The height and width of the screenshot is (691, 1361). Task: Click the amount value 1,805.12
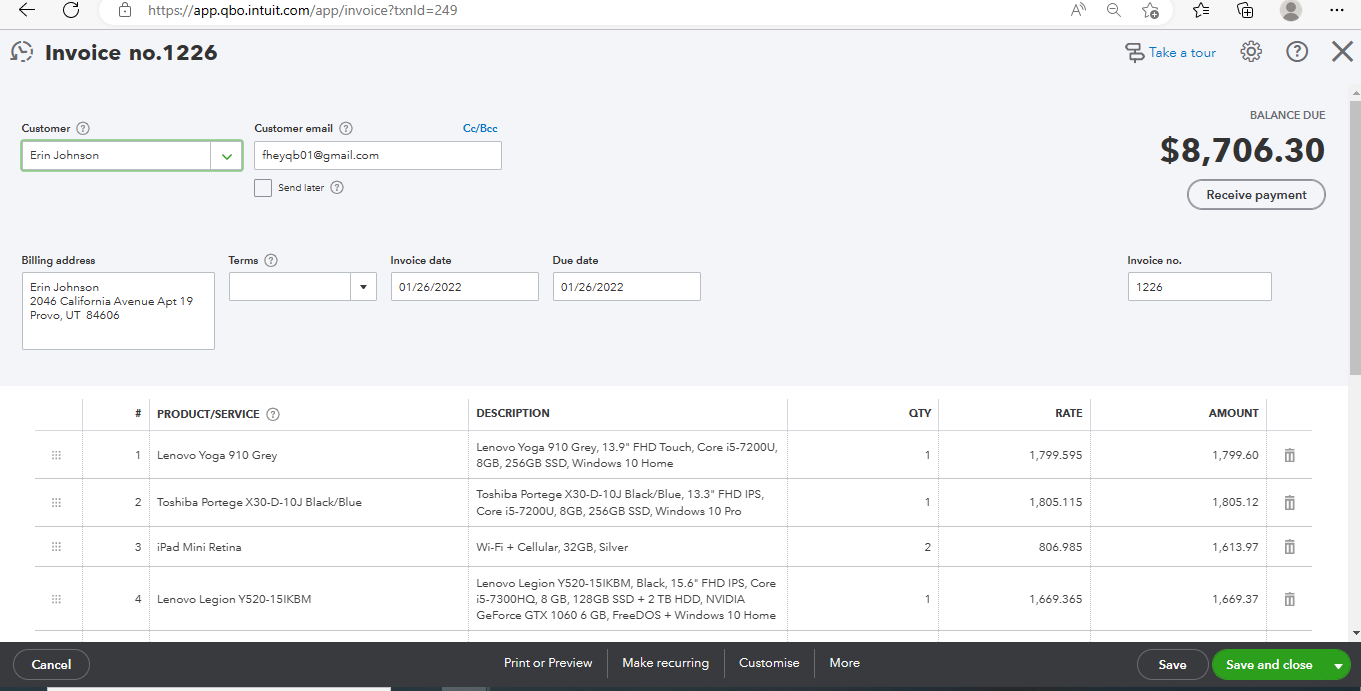click(x=1235, y=502)
